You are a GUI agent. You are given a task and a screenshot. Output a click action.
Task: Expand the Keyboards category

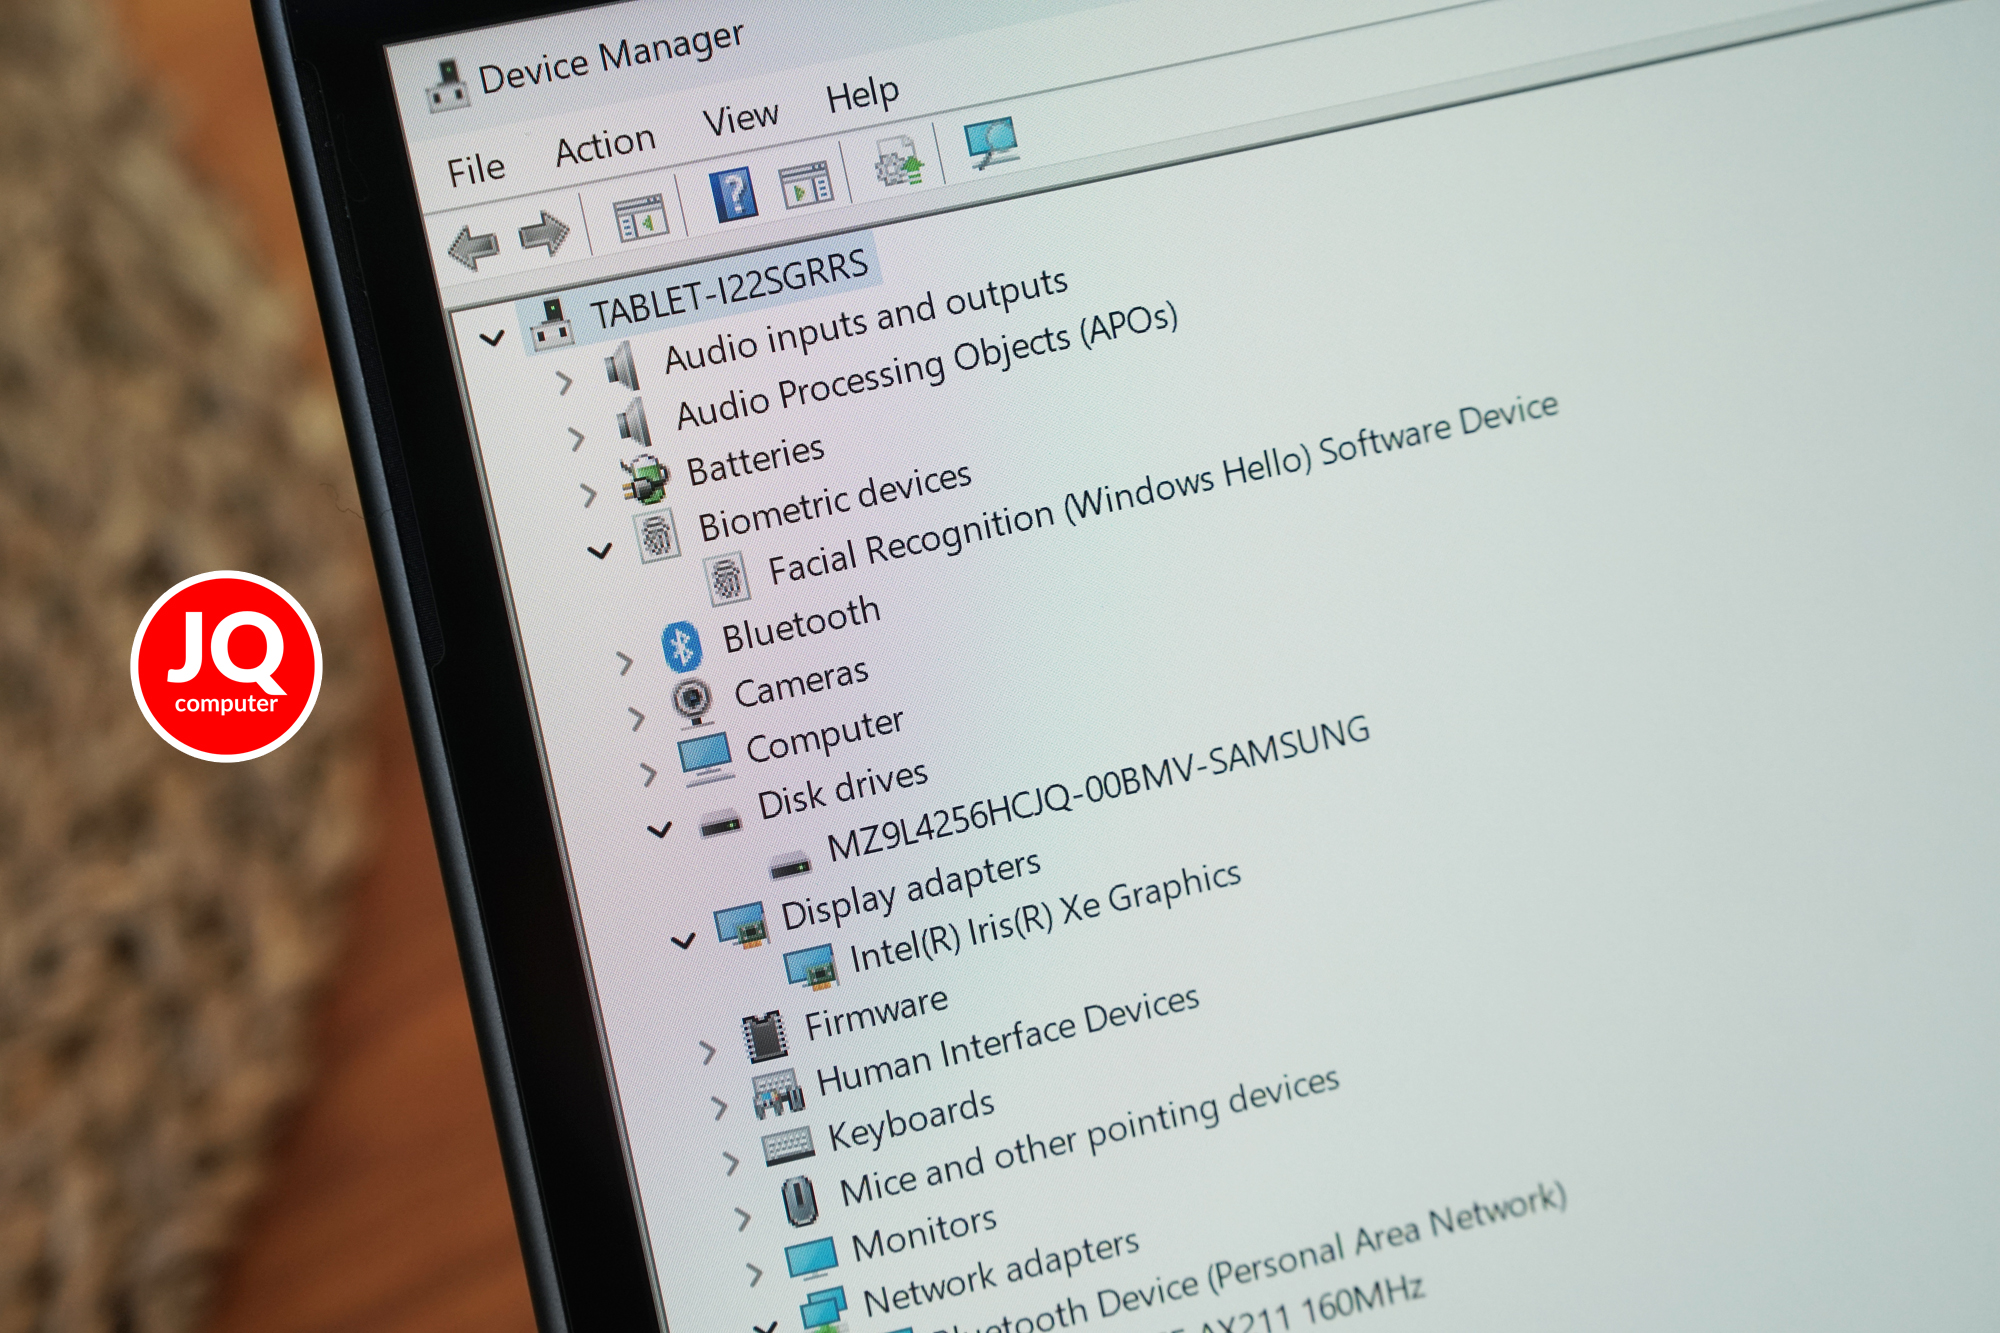coord(732,1163)
